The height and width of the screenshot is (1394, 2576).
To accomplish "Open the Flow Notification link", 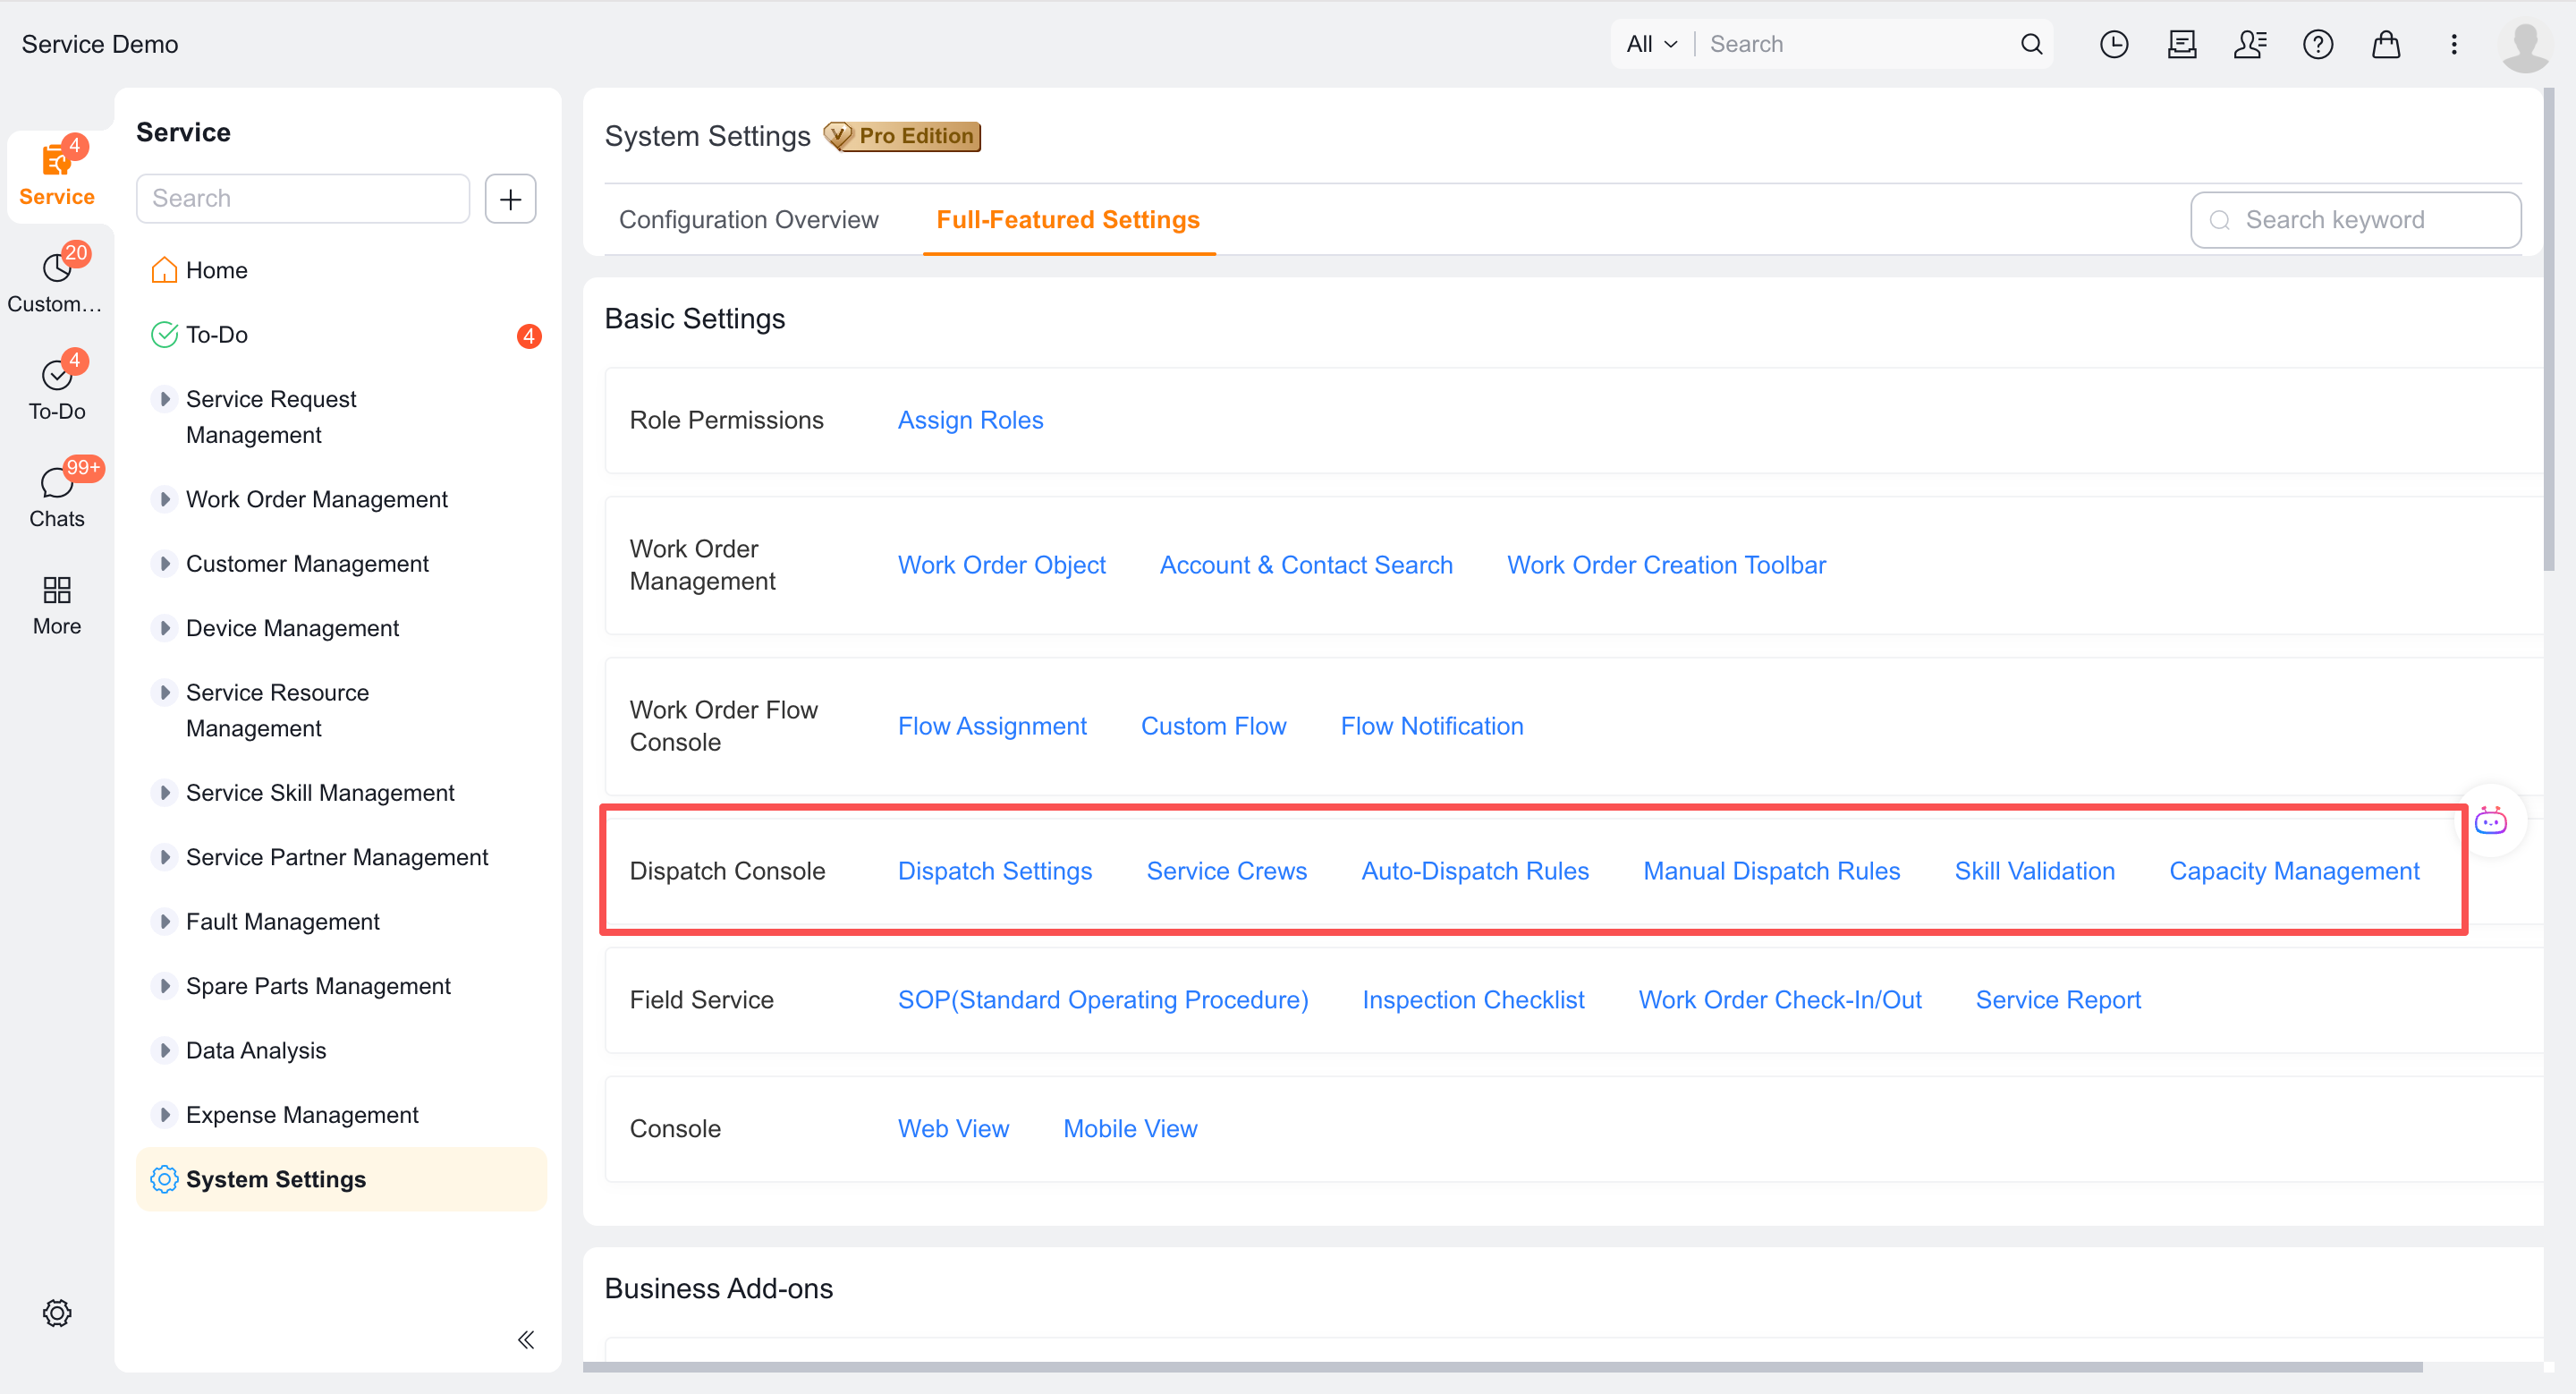I will click(x=1432, y=726).
